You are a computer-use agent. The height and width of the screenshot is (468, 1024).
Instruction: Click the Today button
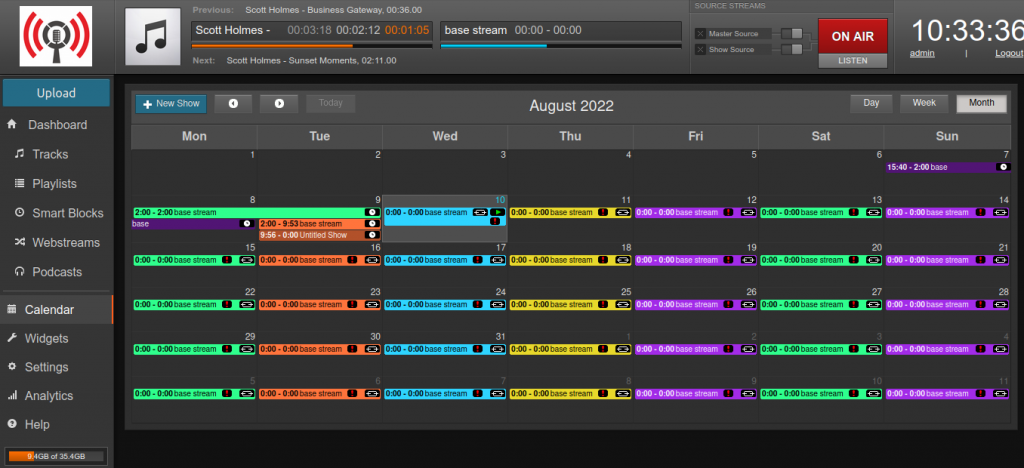[x=330, y=104]
